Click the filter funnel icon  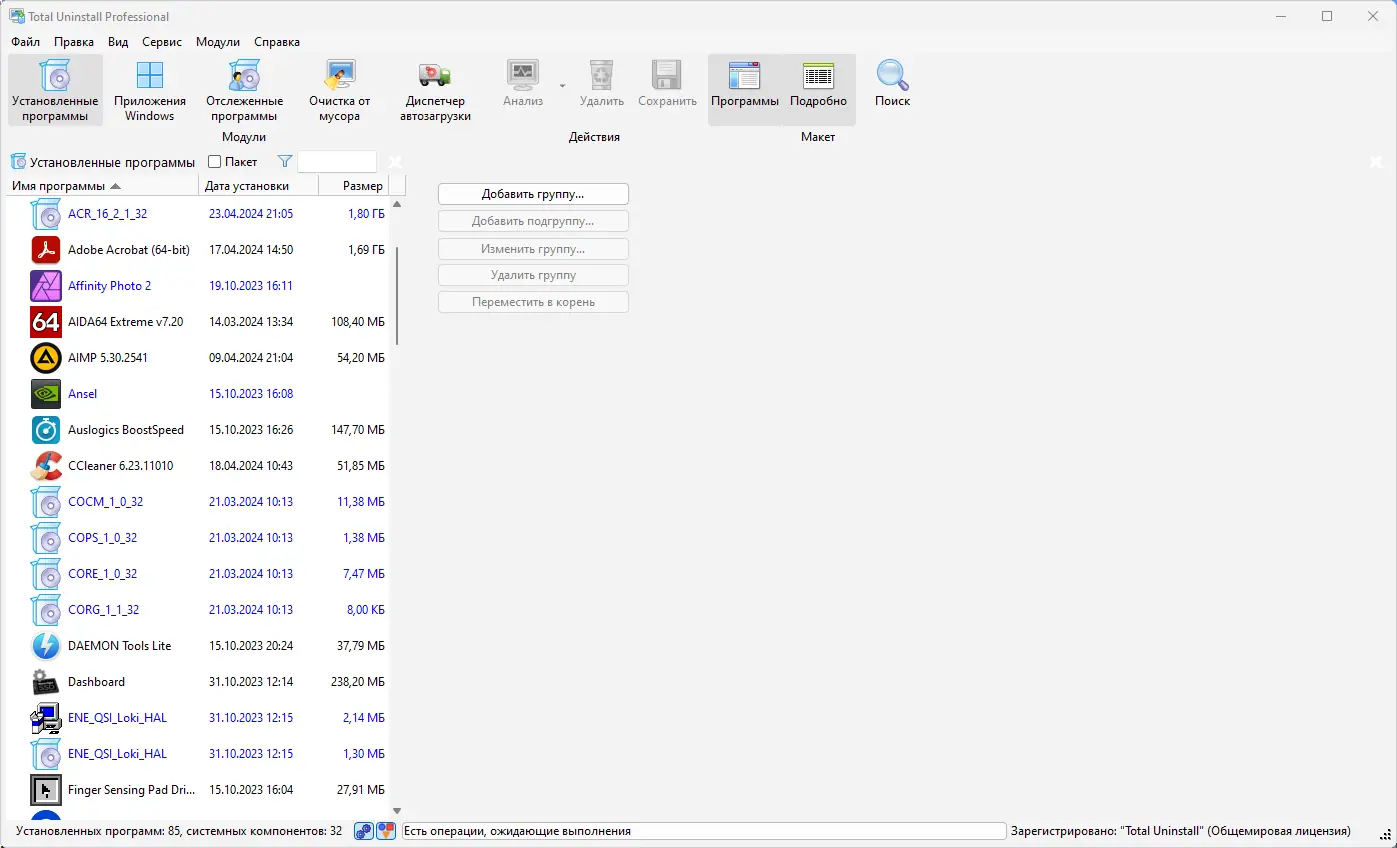[284, 161]
